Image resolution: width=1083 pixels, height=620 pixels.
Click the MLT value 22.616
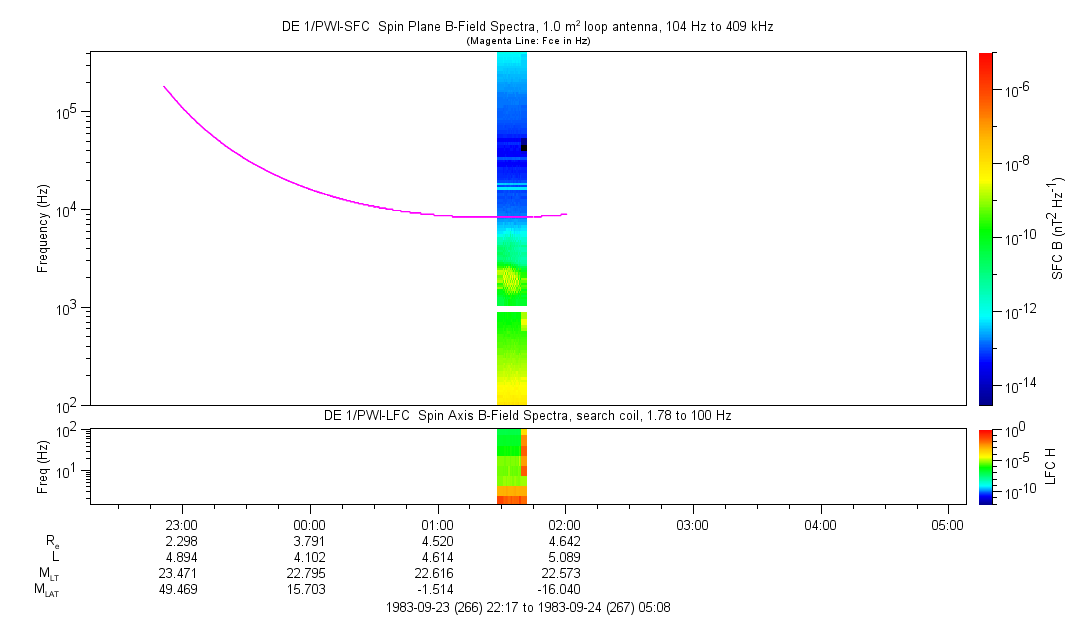tap(437, 573)
